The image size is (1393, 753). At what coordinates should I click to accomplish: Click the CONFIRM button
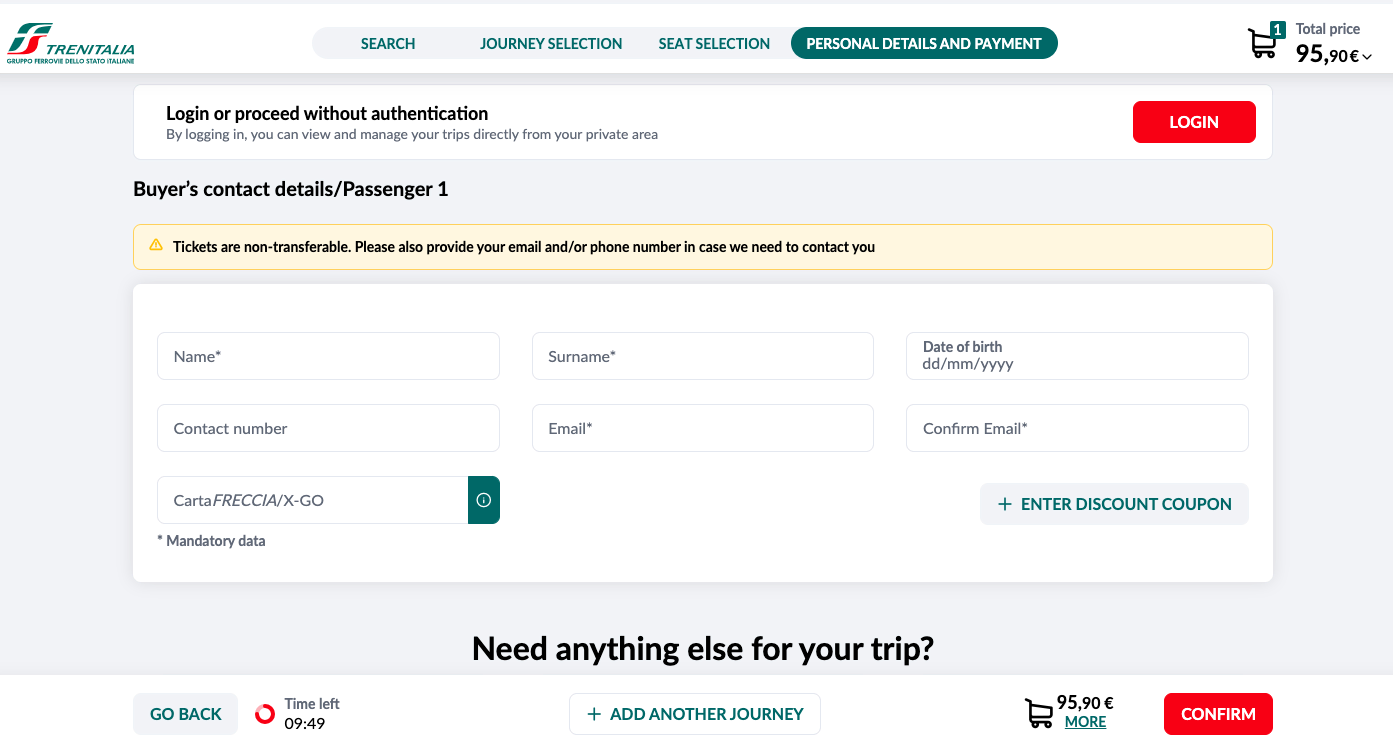tap(1218, 713)
